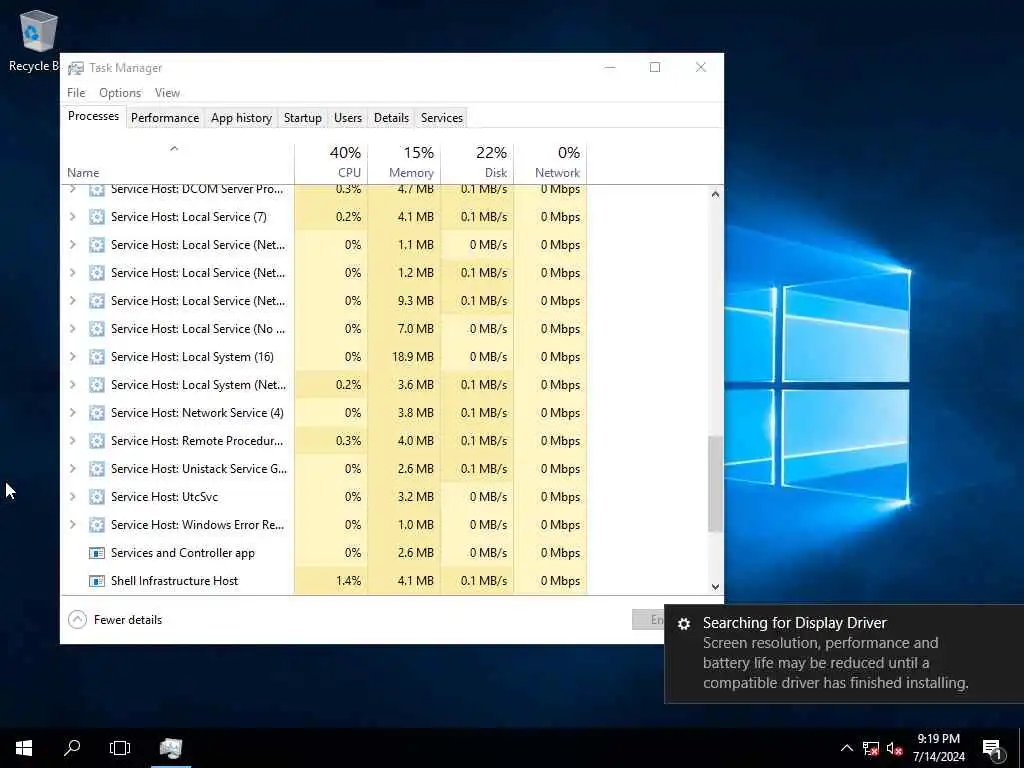Show hidden tray icons chevron
The image size is (1024, 768).
tap(846, 748)
